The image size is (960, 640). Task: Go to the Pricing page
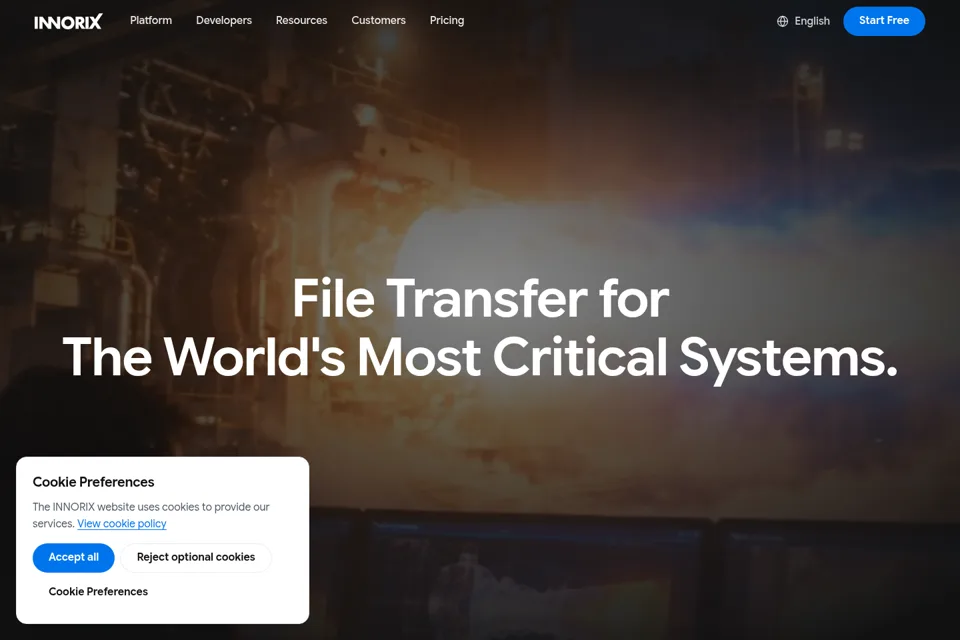(447, 20)
